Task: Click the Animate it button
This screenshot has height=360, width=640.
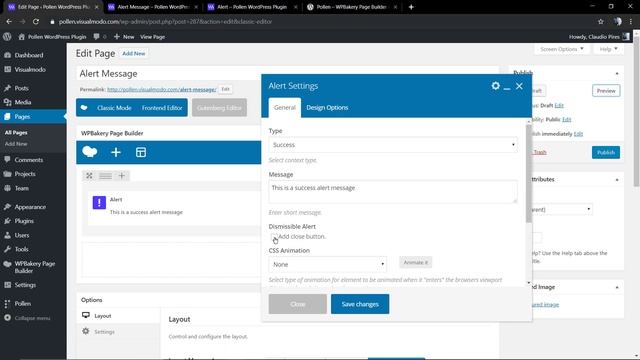Action: pyautogui.click(x=416, y=262)
